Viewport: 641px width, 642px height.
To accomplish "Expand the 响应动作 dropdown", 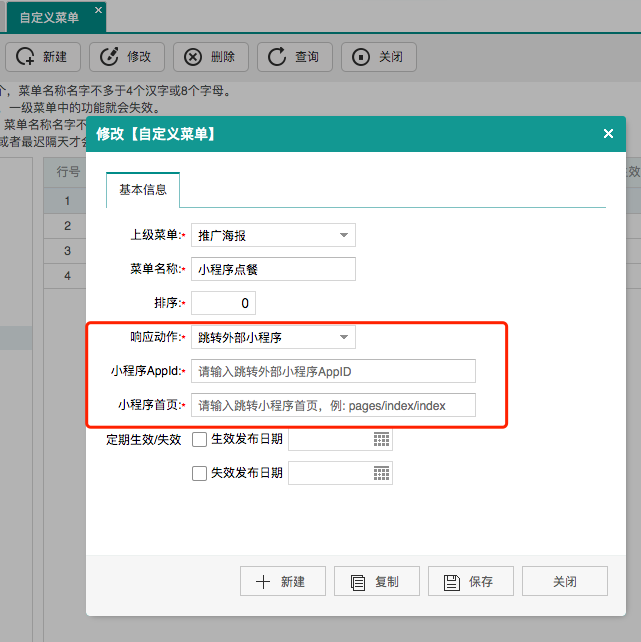I will 343,337.
